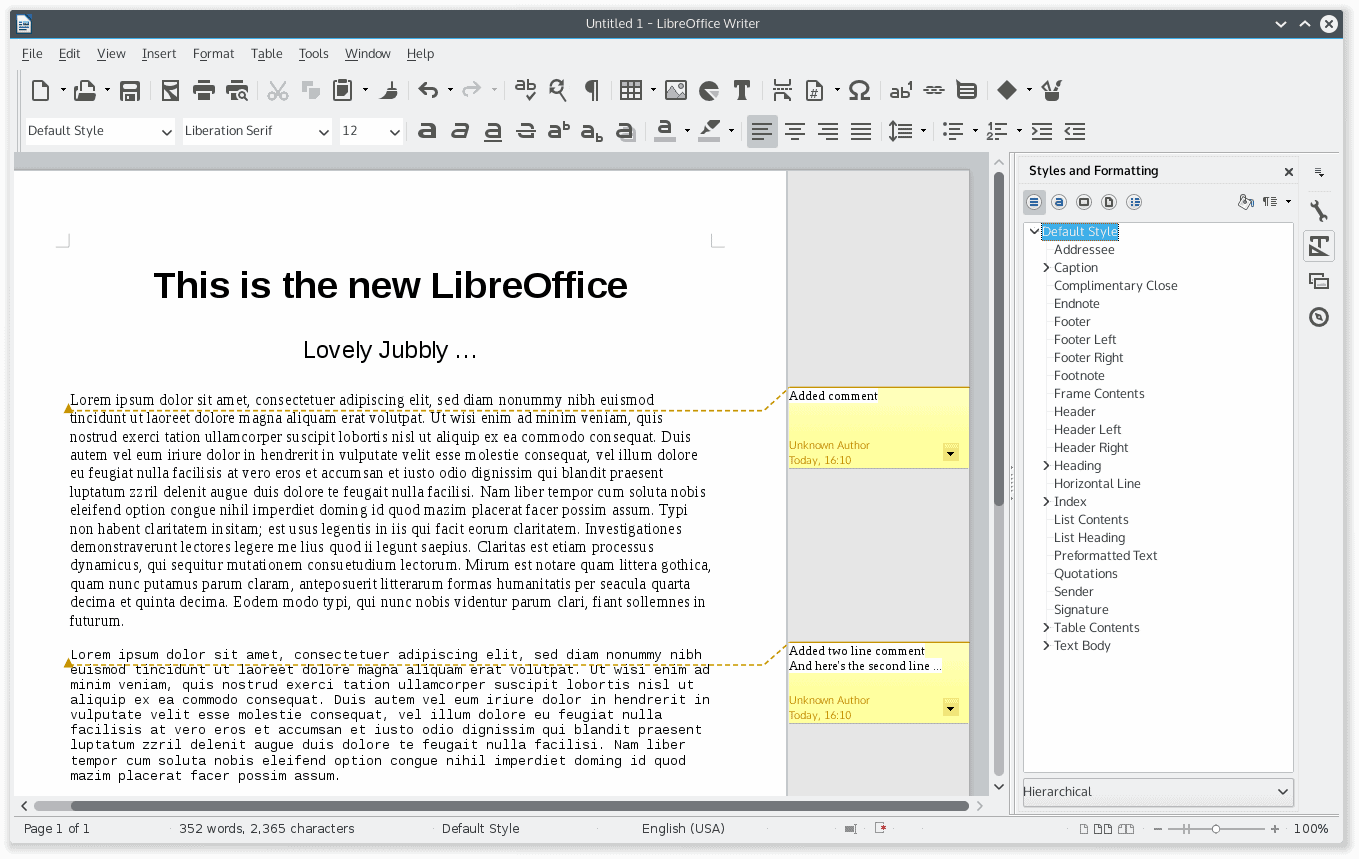Open the sidebar Navigator compass icon
Viewport: 1359px width, 859px height.
click(x=1319, y=318)
